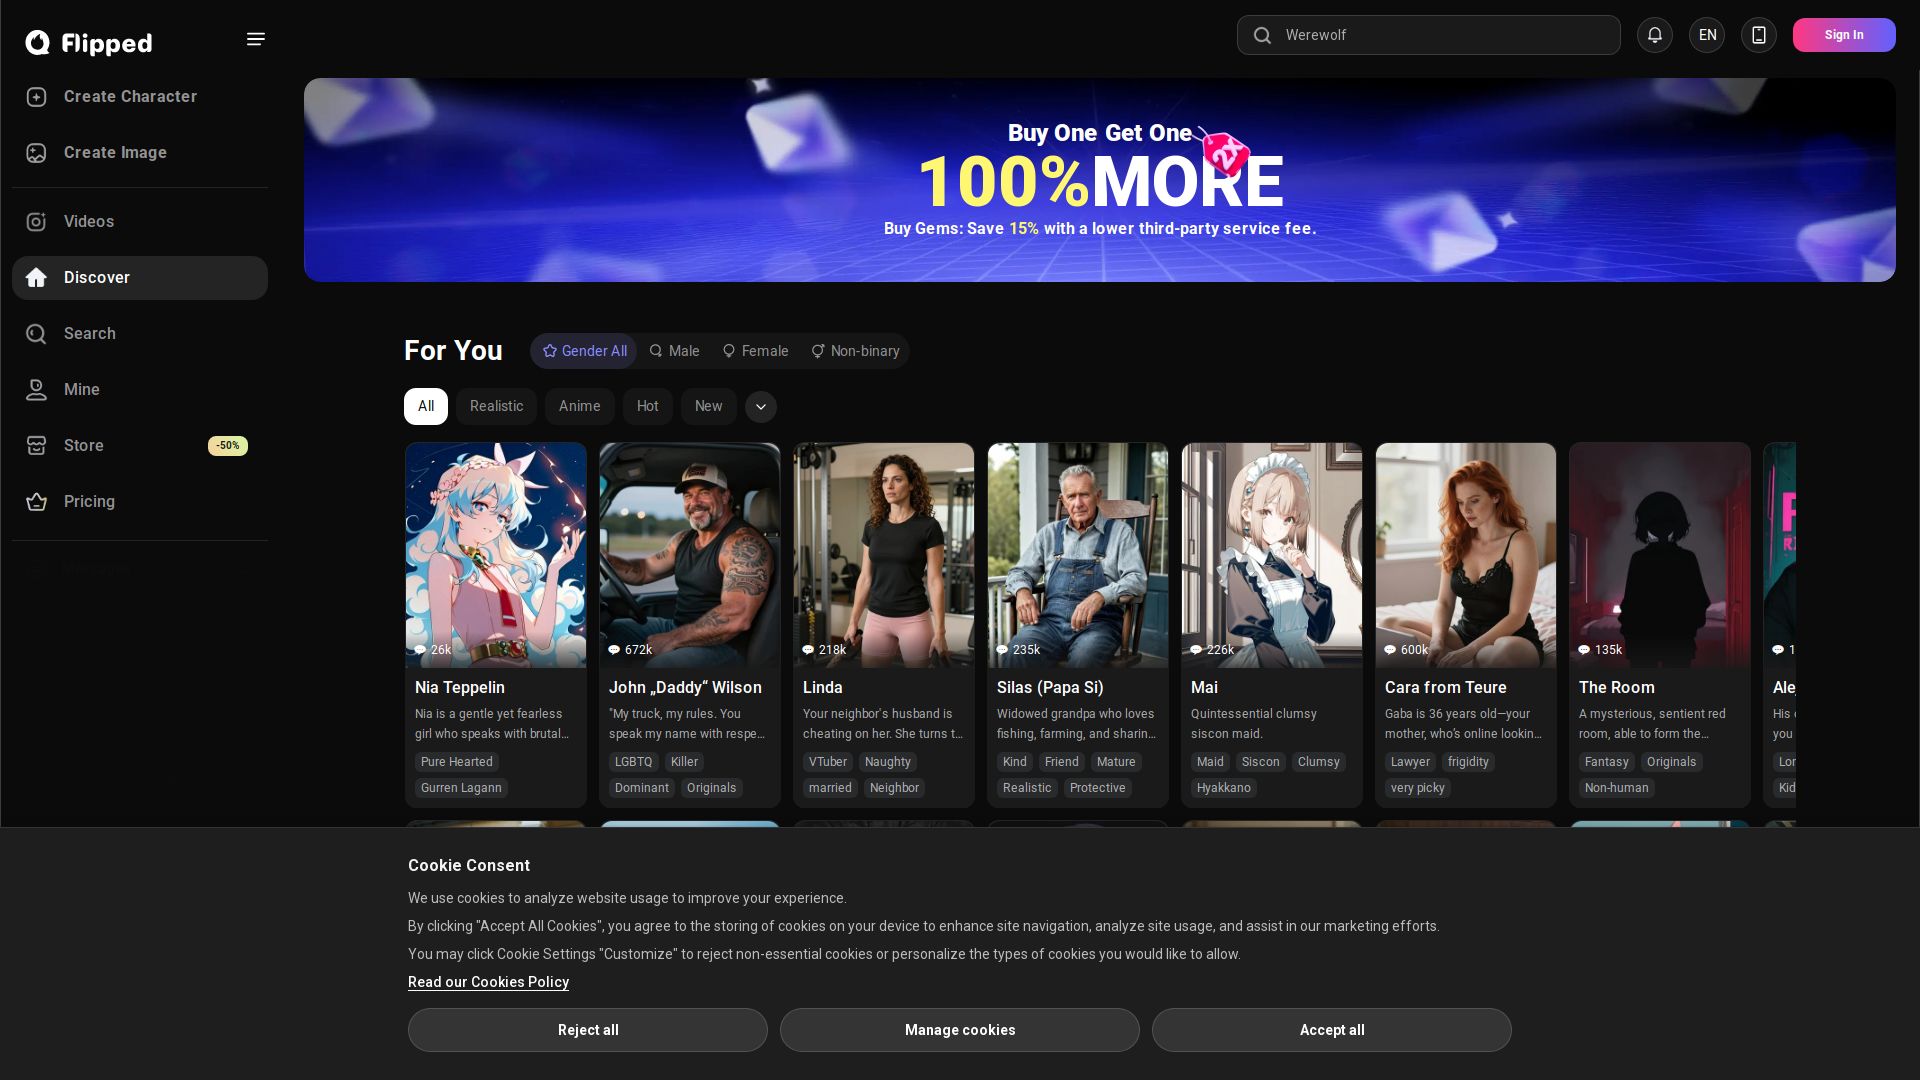Filter characters by Male
The height and width of the screenshot is (1080, 1920).
coord(674,351)
